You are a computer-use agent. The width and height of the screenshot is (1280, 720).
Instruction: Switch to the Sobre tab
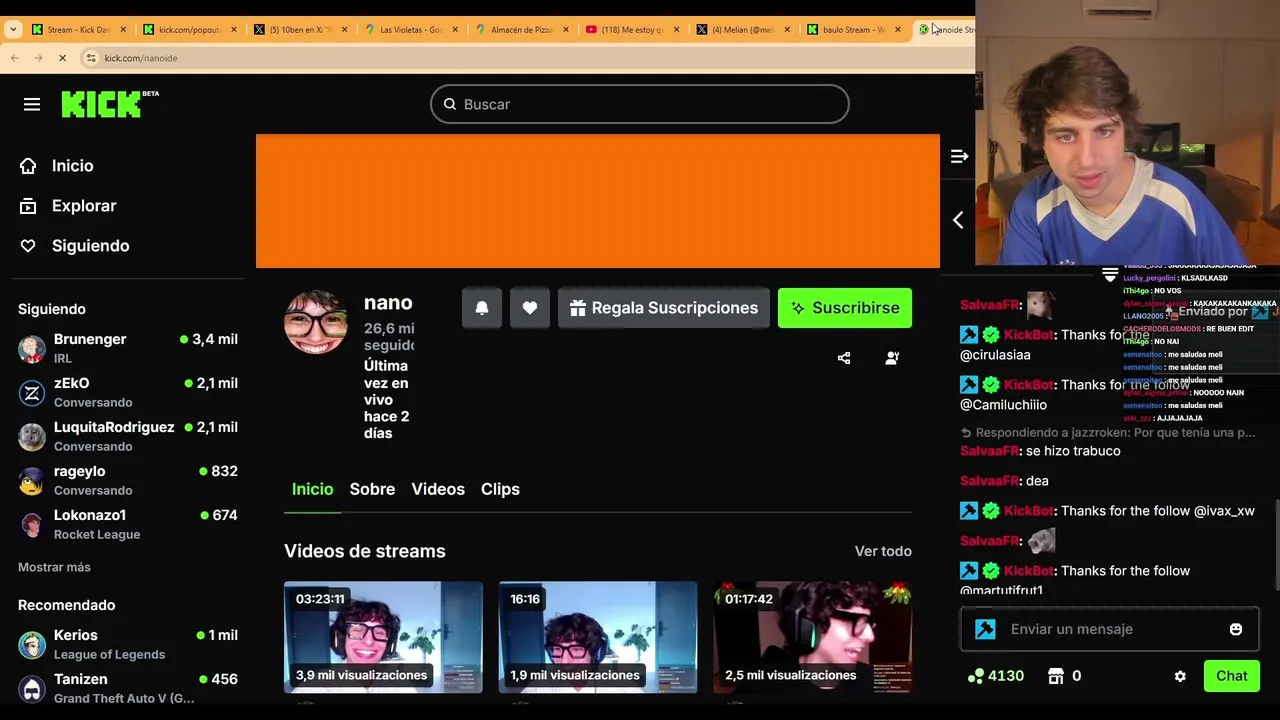(372, 489)
